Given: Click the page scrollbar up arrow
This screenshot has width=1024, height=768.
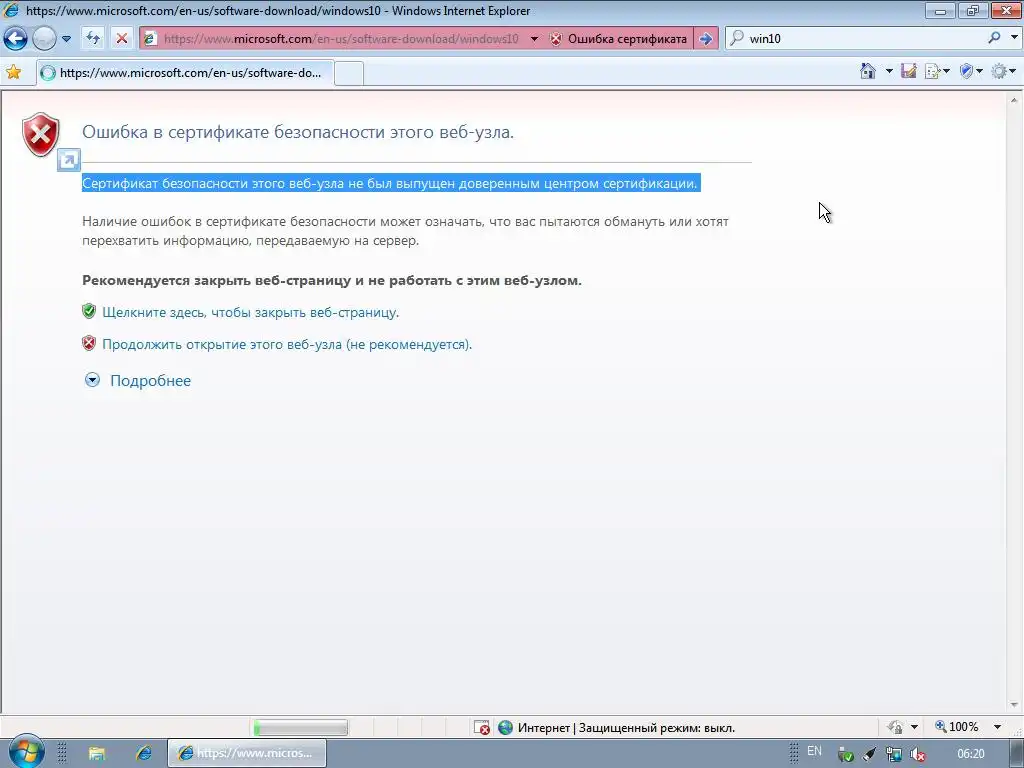Looking at the screenshot, I should click(1014, 101).
